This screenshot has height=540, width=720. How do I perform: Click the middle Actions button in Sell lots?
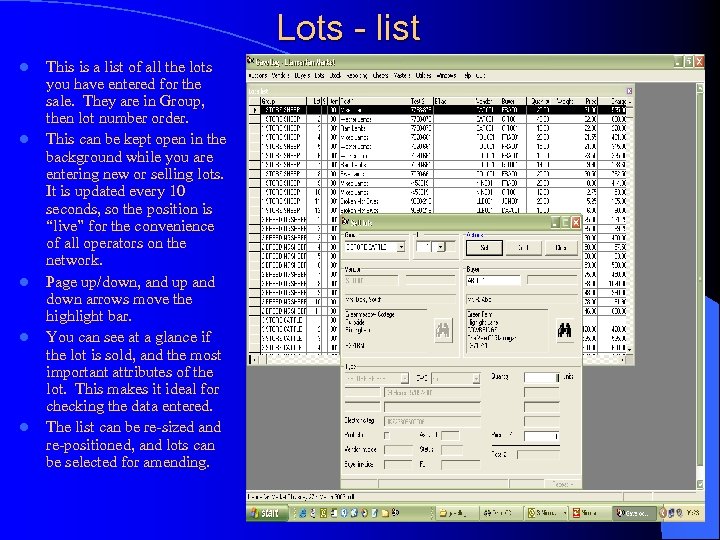pos(523,248)
